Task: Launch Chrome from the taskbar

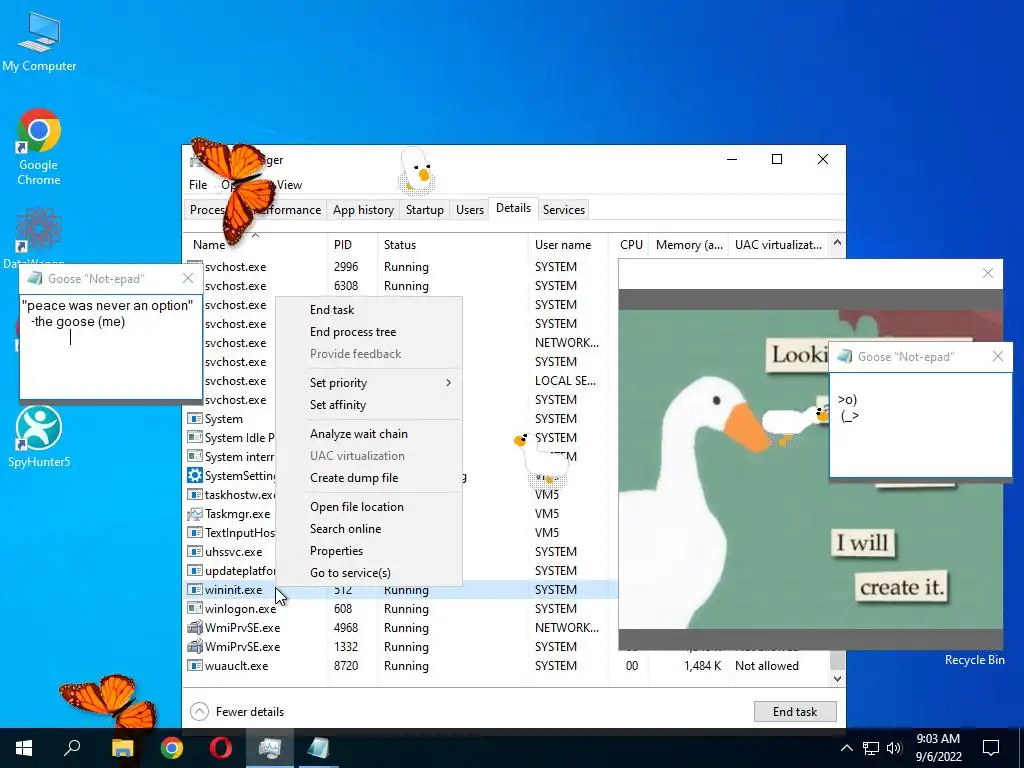Action: click(x=172, y=748)
